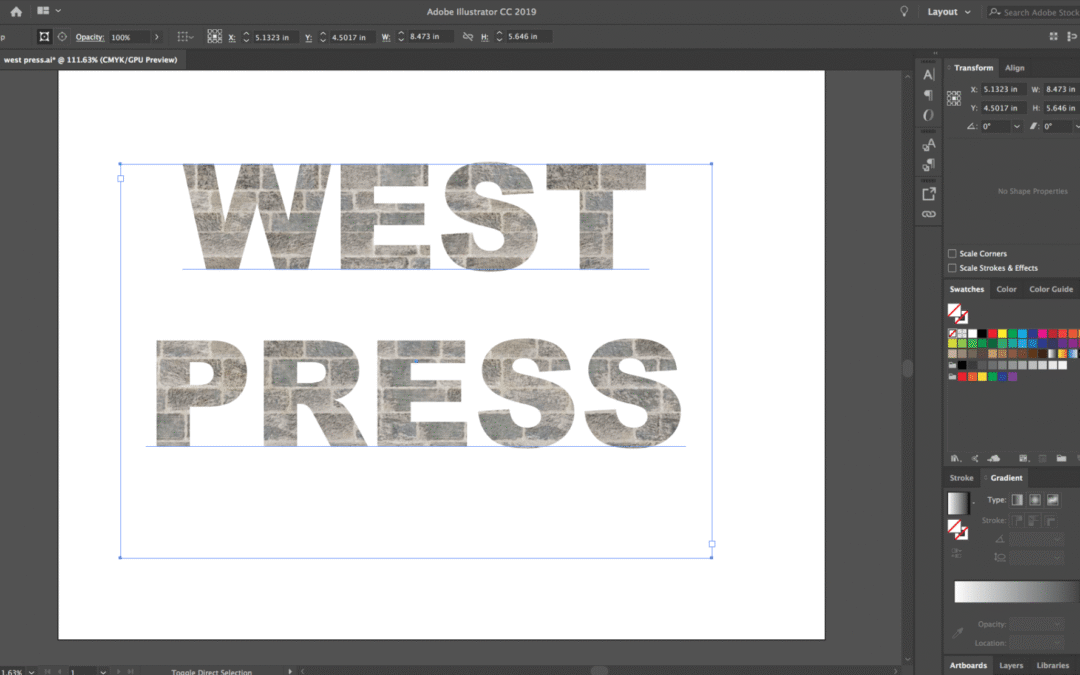The width and height of the screenshot is (1080, 675).
Task: Click the Swatch Libraries menu icon
Action: [x=955, y=457]
